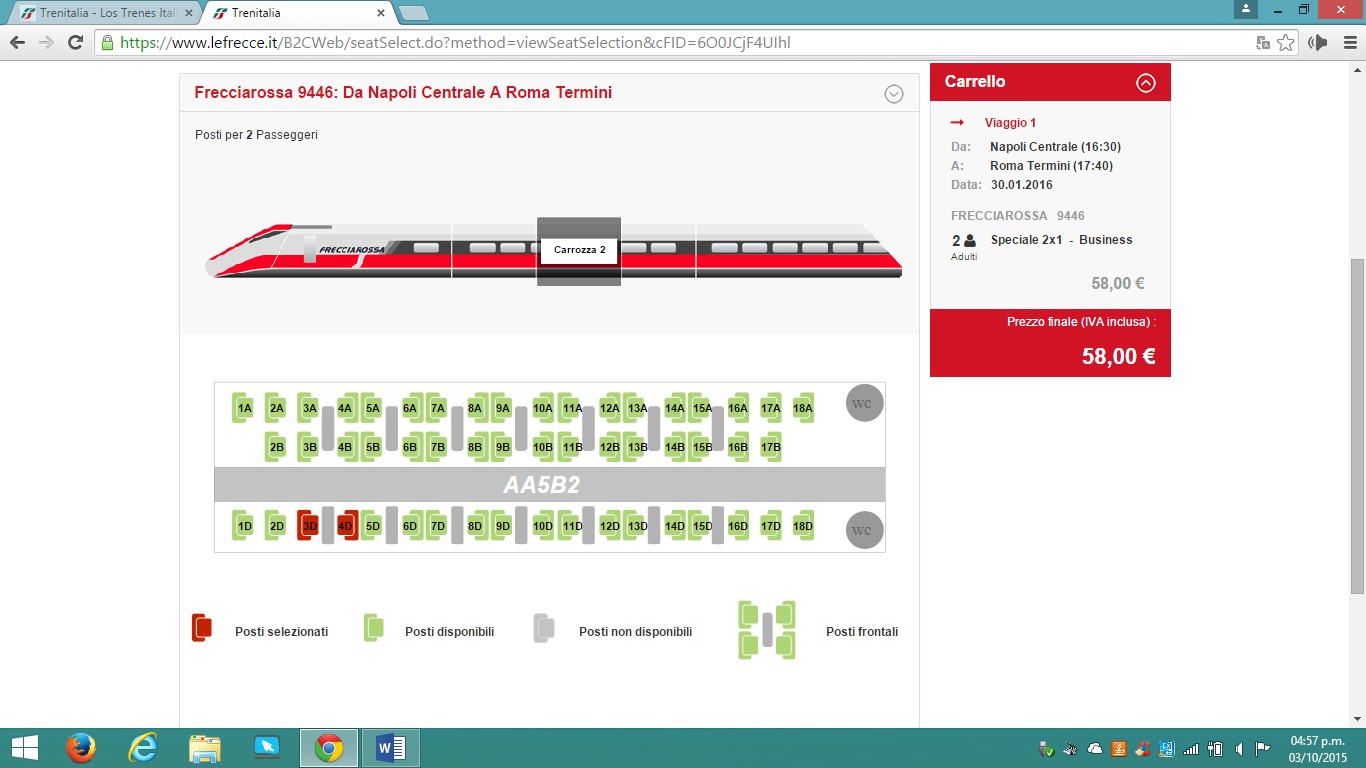1366x768 pixels.
Task: Click seat 8D in the bottom row
Action: pyautogui.click(x=475, y=526)
